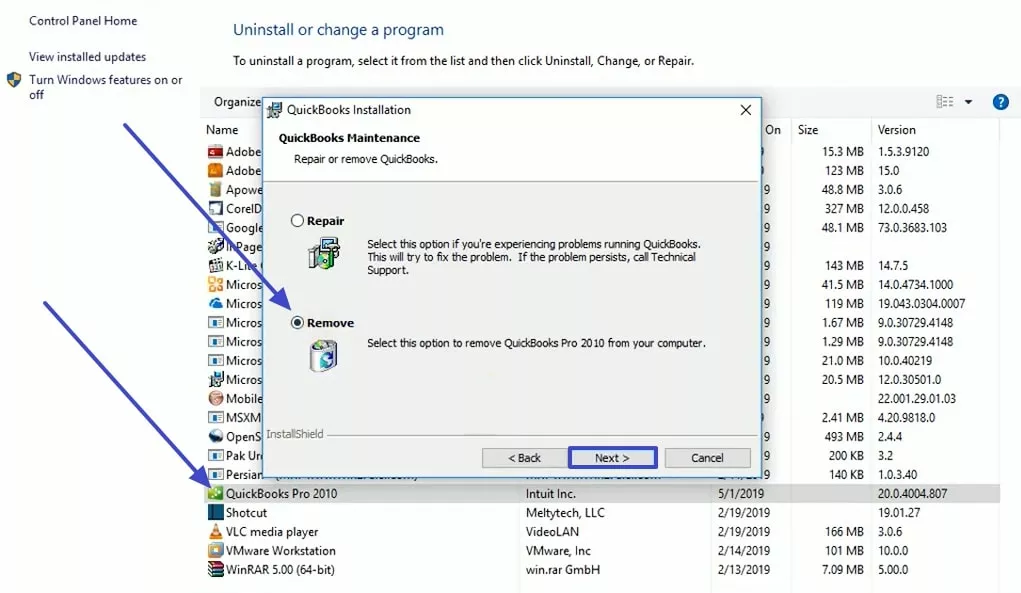Select the Remove radio button
Viewport: 1021px width, 593px height.
point(300,322)
